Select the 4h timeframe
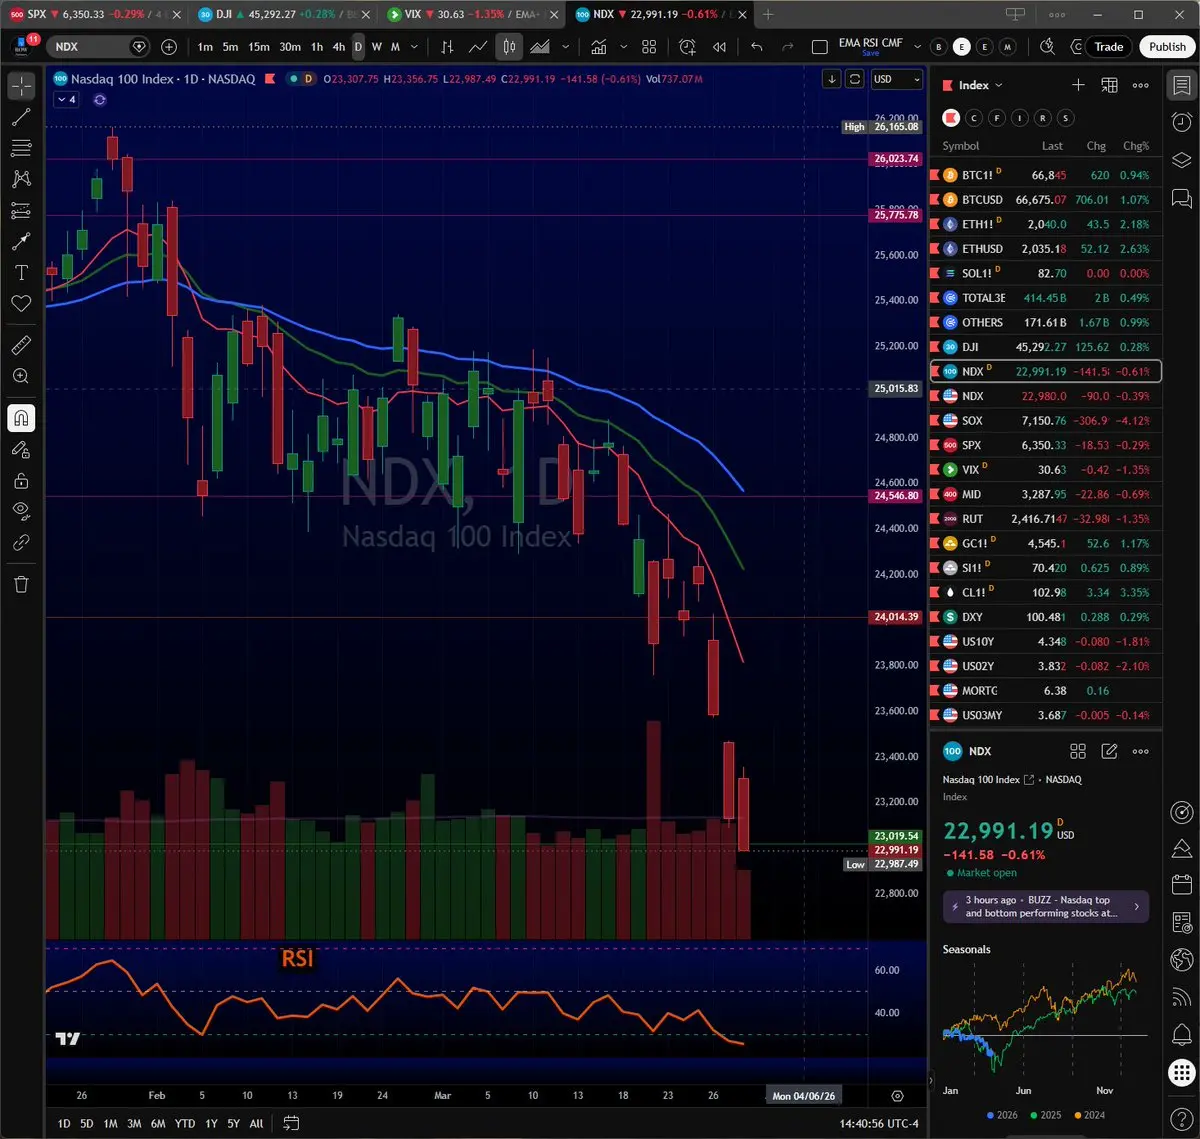This screenshot has width=1200, height=1139. (x=338, y=47)
